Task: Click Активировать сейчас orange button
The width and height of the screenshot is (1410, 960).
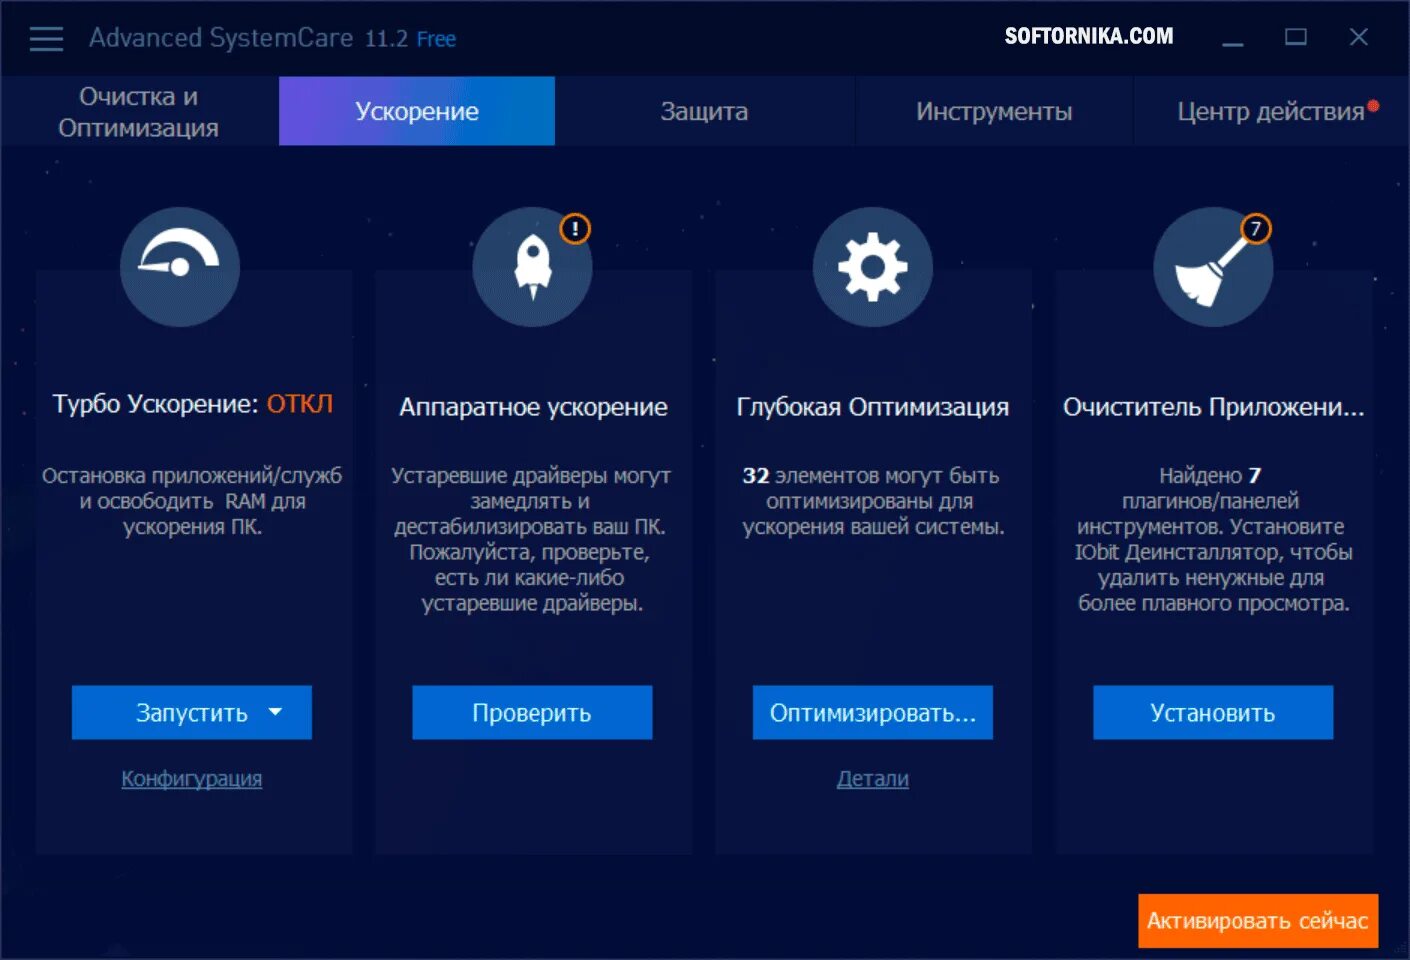Action: [1258, 921]
